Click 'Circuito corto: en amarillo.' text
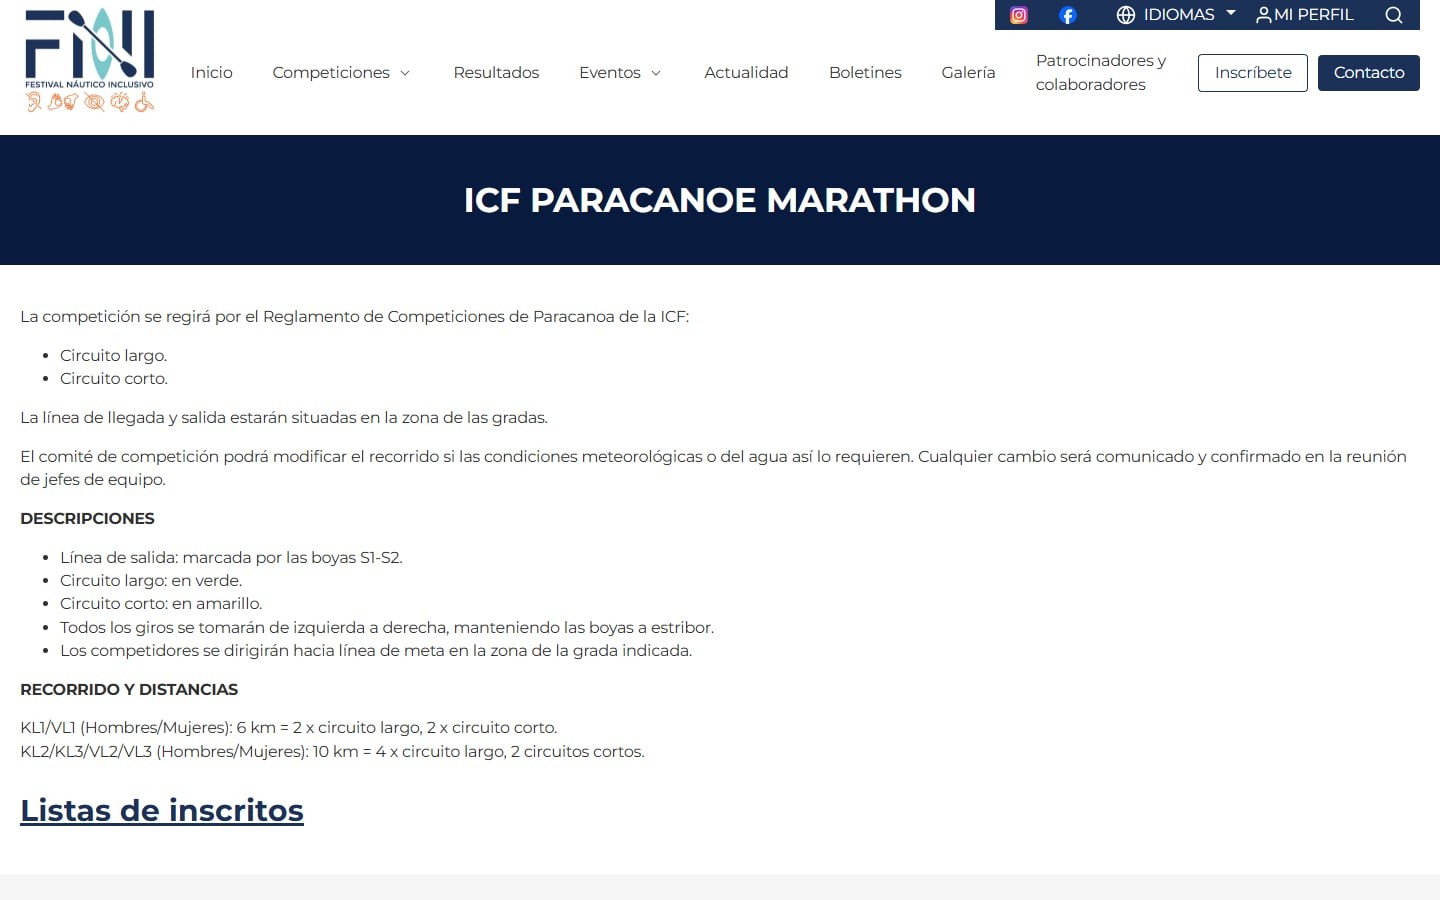The image size is (1440, 900). tap(161, 603)
